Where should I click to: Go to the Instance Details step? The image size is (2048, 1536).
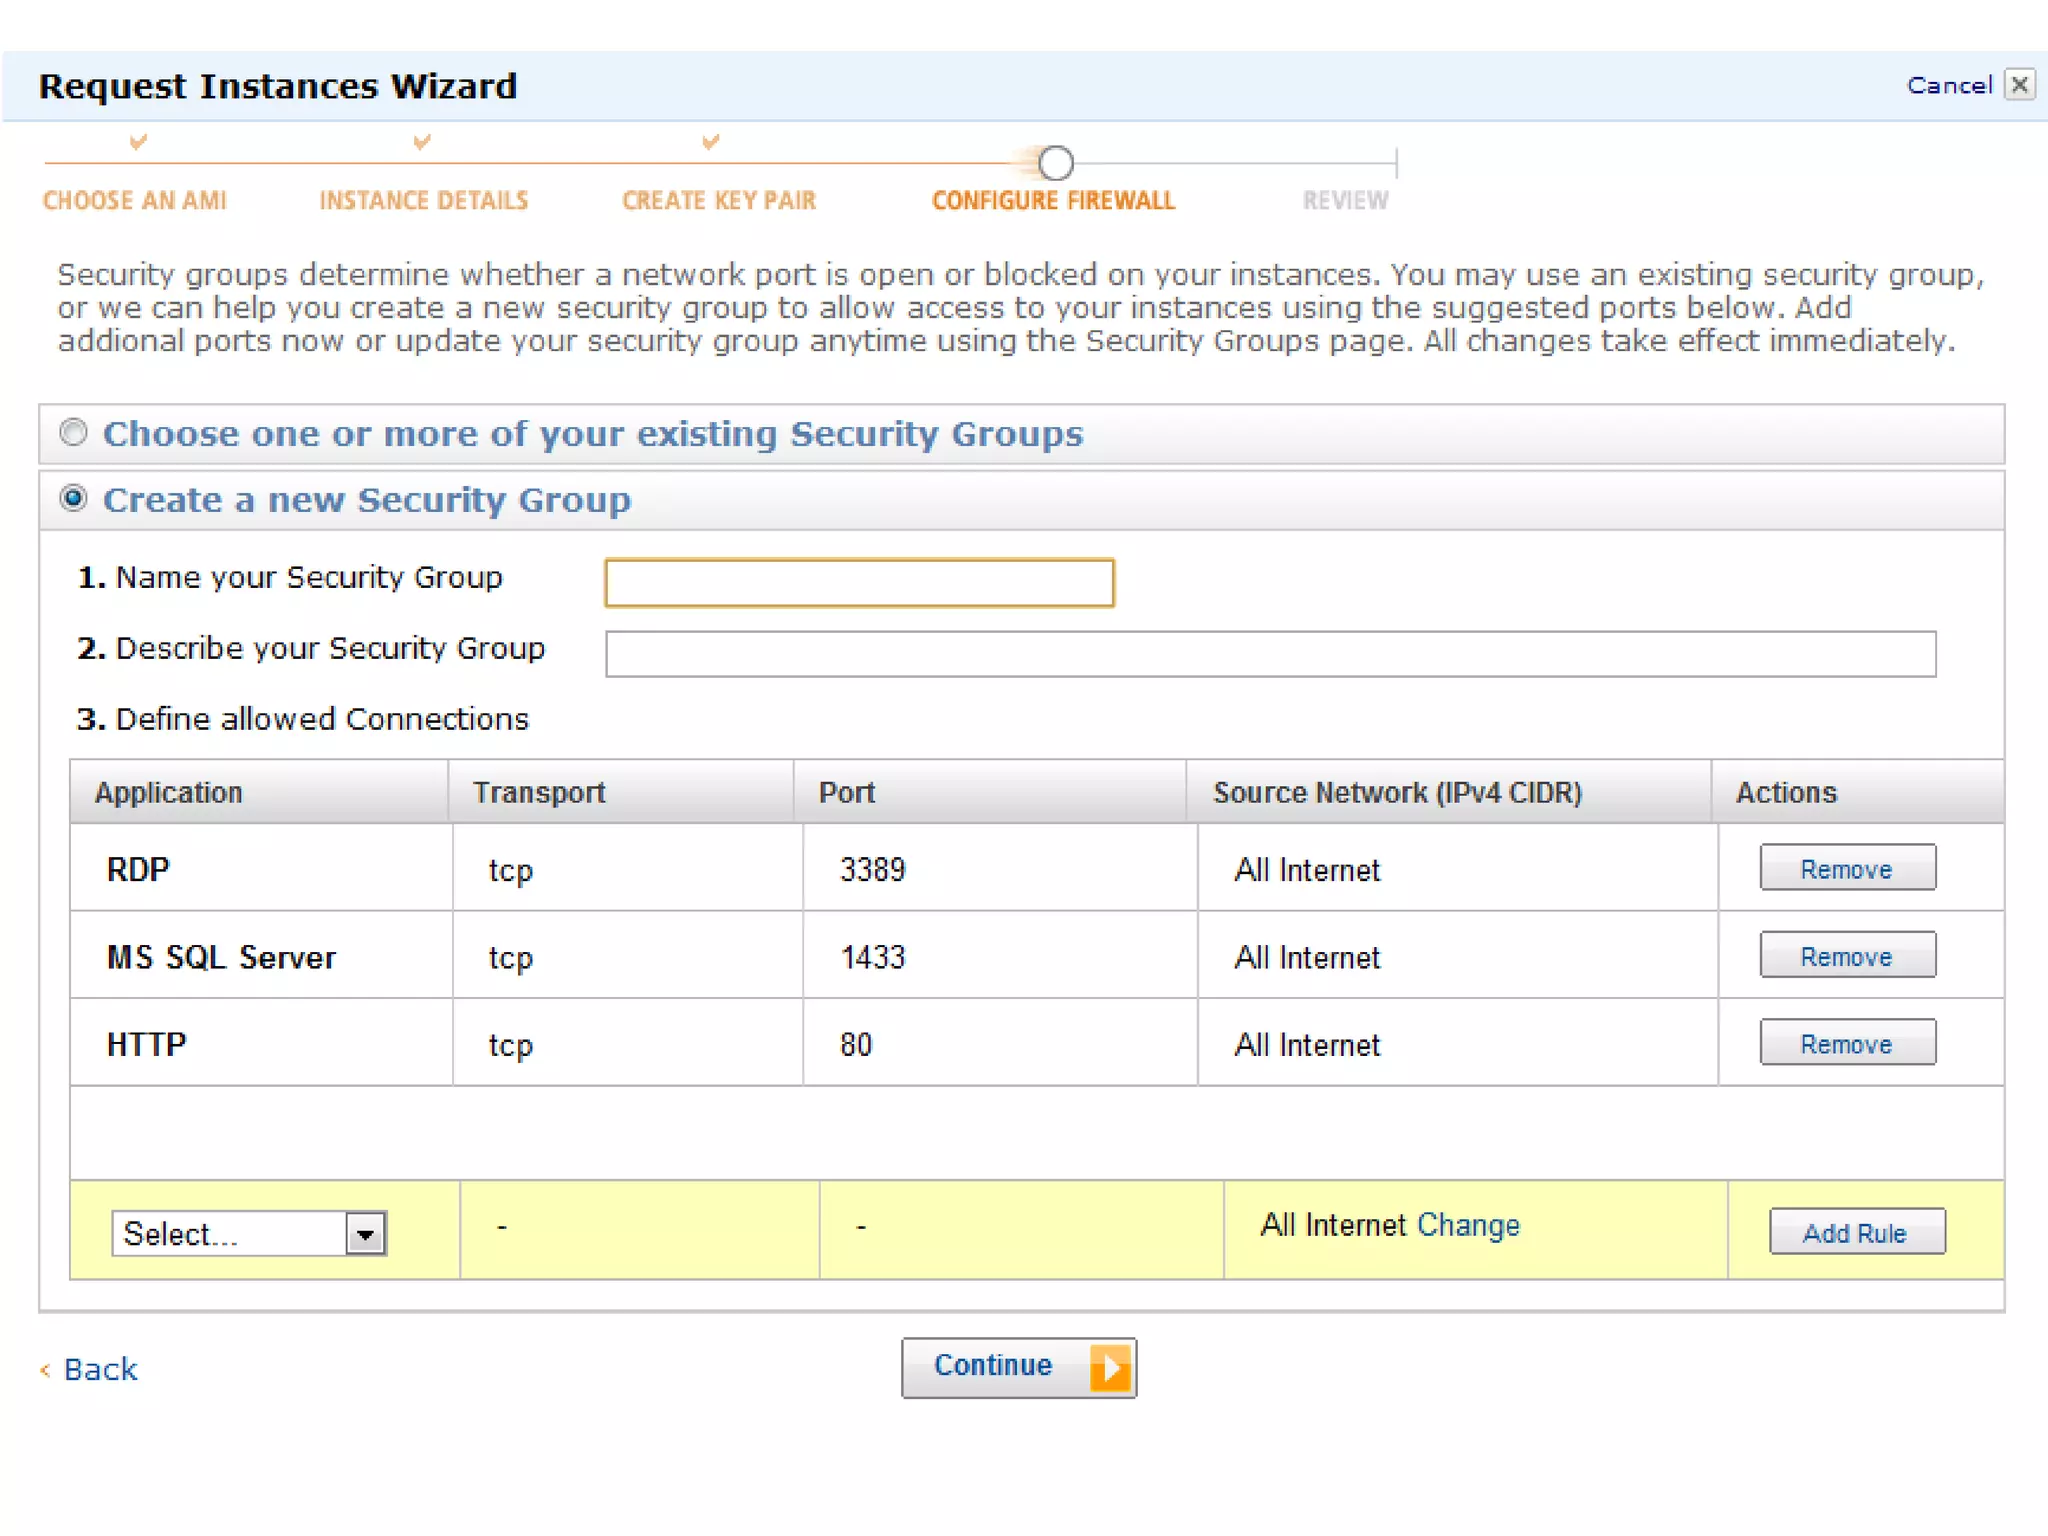[423, 200]
